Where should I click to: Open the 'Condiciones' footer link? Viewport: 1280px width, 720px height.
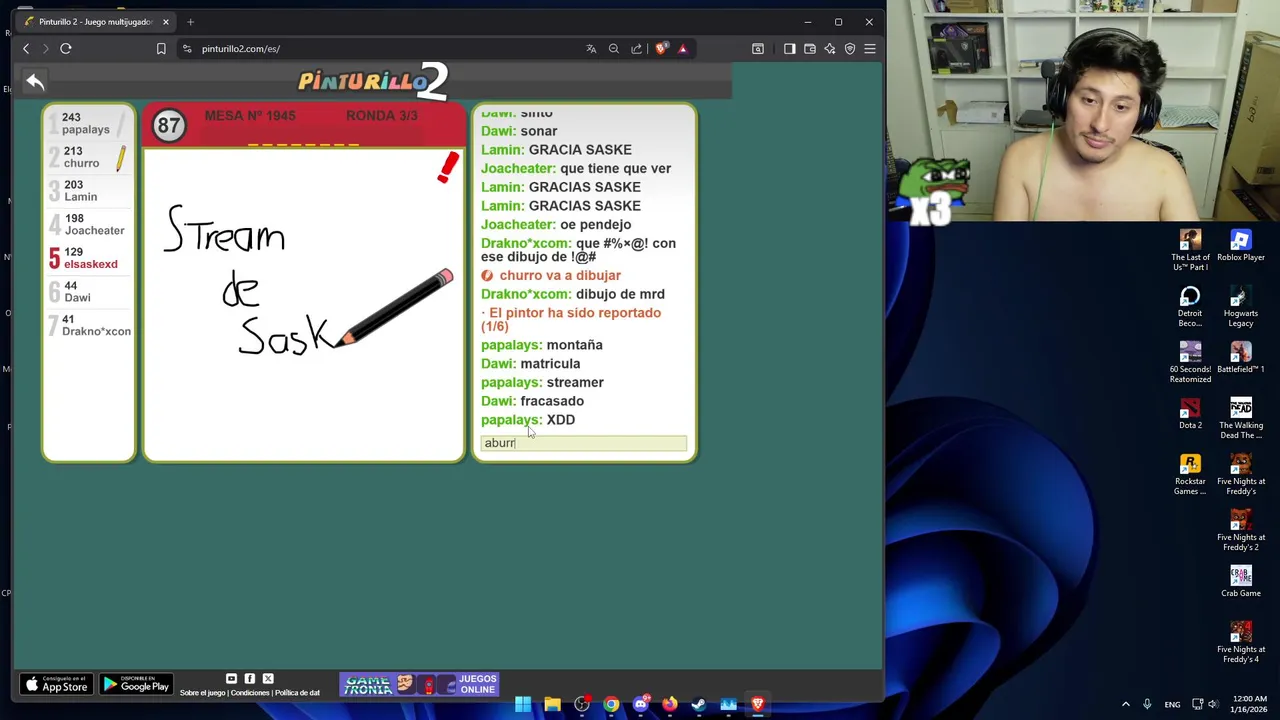click(250, 693)
